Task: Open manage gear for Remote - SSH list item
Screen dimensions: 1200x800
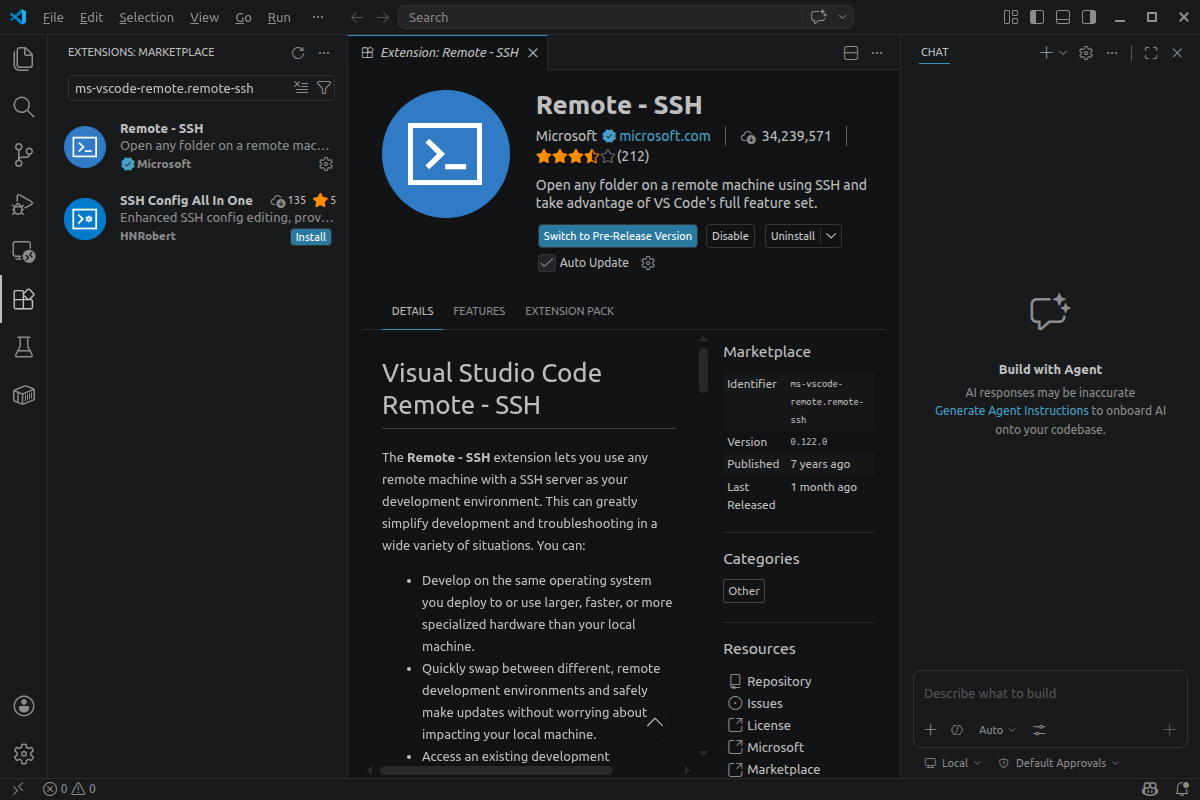Action: 325,164
